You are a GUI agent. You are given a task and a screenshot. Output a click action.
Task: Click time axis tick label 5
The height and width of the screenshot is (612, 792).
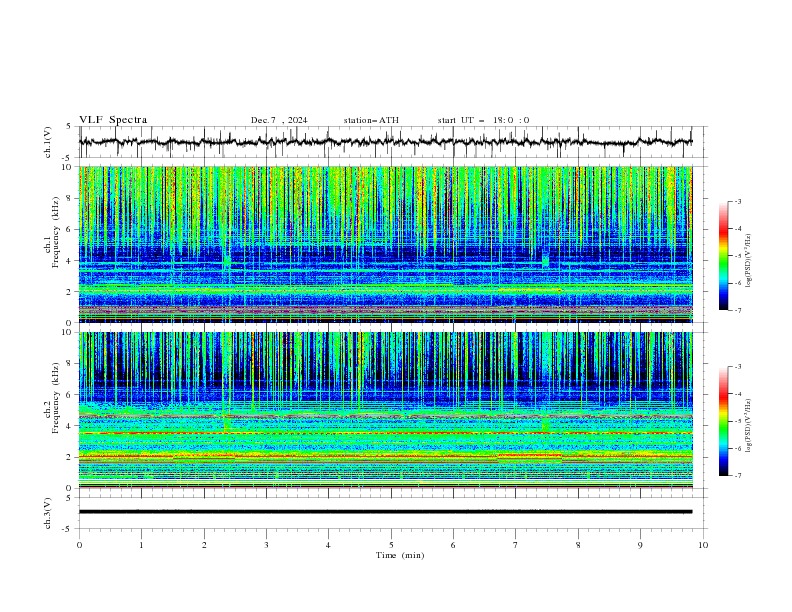pyautogui.click(x=391, y=545)
